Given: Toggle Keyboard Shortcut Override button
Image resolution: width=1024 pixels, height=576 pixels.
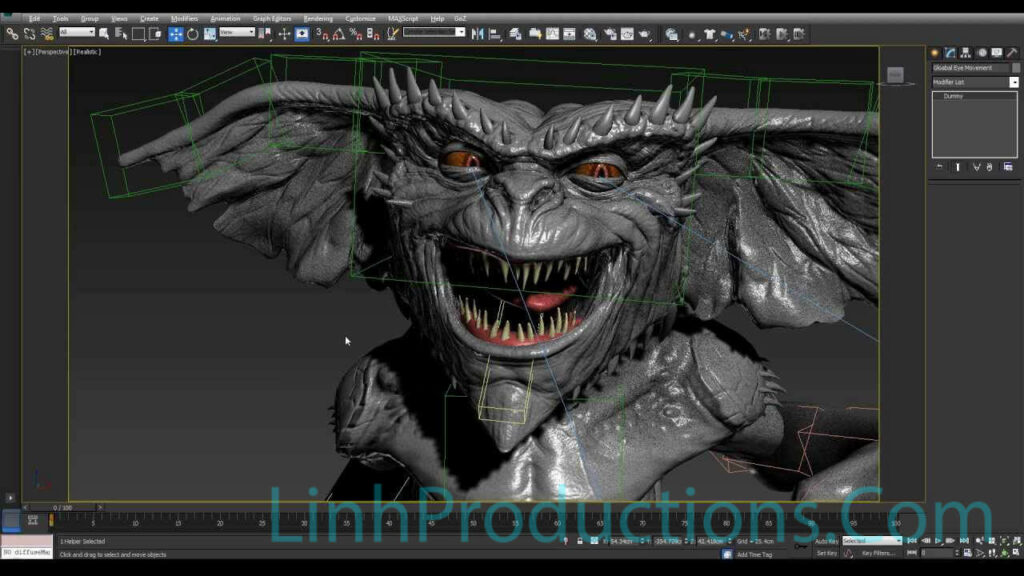Looking at the screenshot, I should coord(302,34).
